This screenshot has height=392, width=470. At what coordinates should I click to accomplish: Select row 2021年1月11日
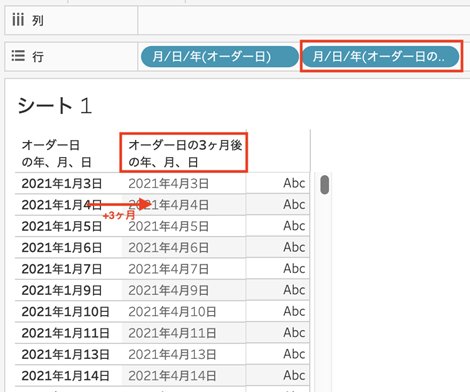(x=65, y=333)
